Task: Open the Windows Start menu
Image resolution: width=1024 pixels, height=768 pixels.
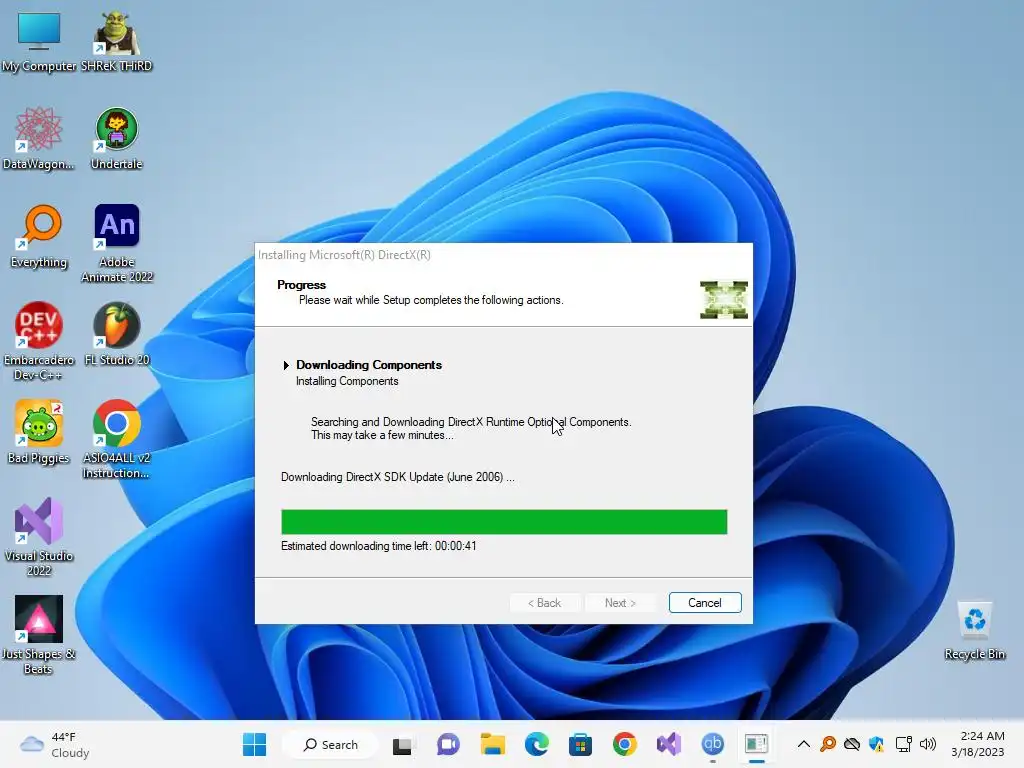Action: pos(254,744)
